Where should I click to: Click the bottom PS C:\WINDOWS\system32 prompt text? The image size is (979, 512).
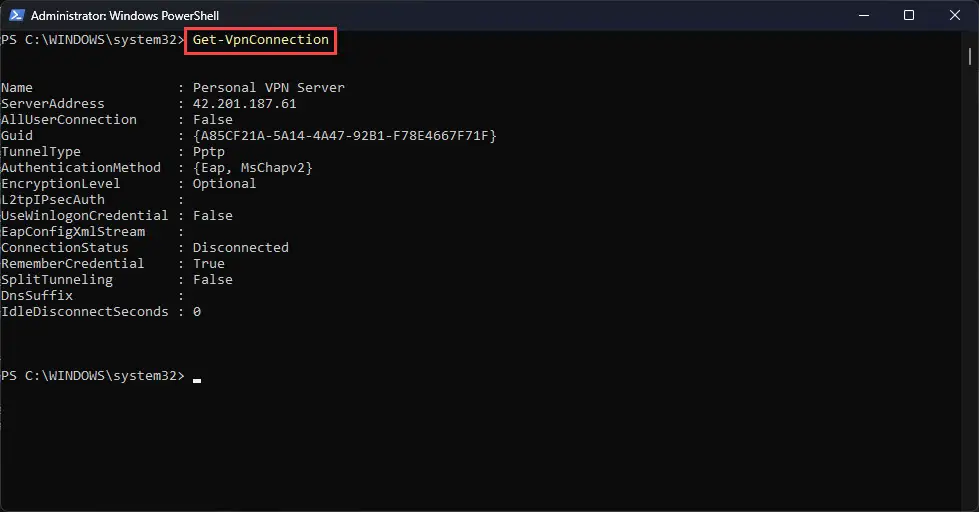tap(92, 376)
